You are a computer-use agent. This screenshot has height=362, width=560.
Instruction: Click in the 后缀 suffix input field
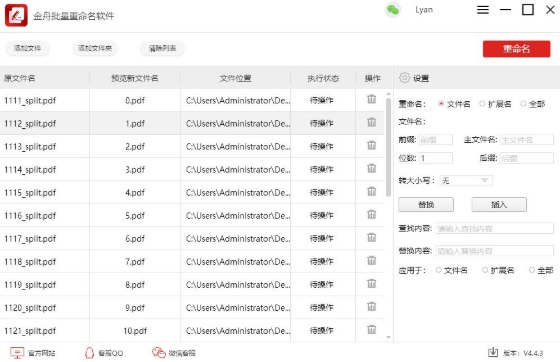[527, 158]
